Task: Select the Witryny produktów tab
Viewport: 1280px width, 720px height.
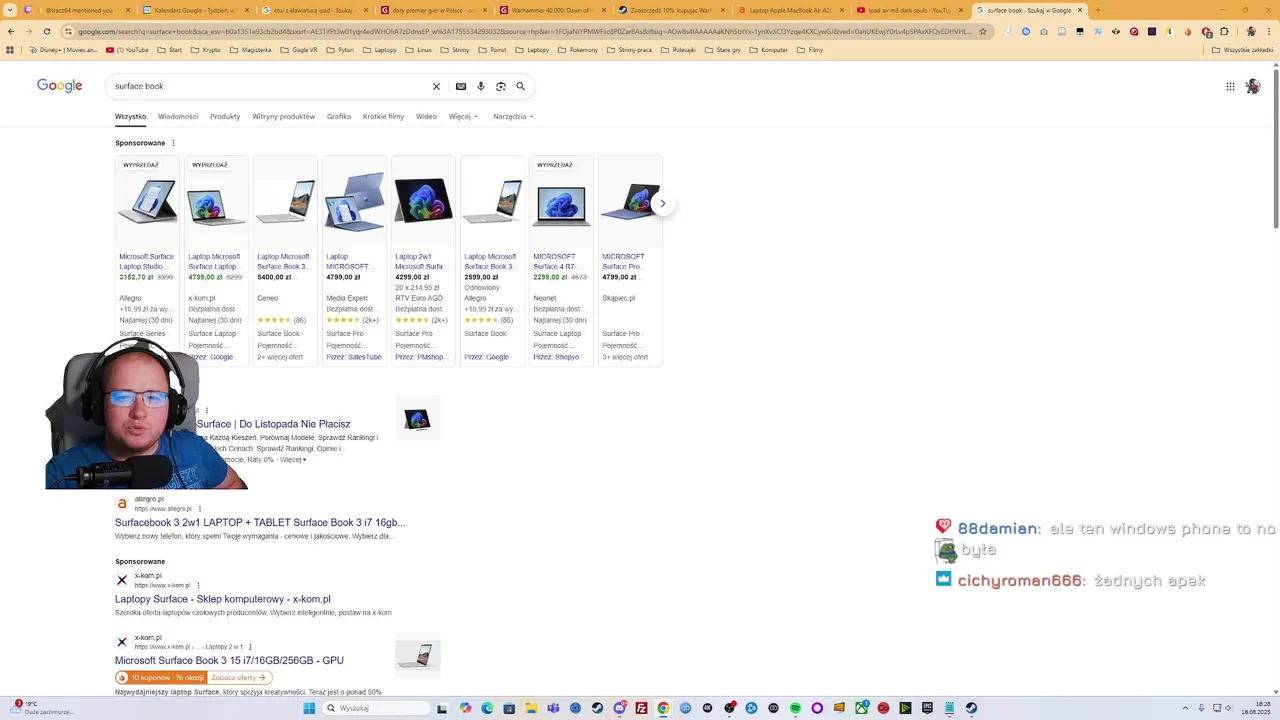Action: [283, 117]
